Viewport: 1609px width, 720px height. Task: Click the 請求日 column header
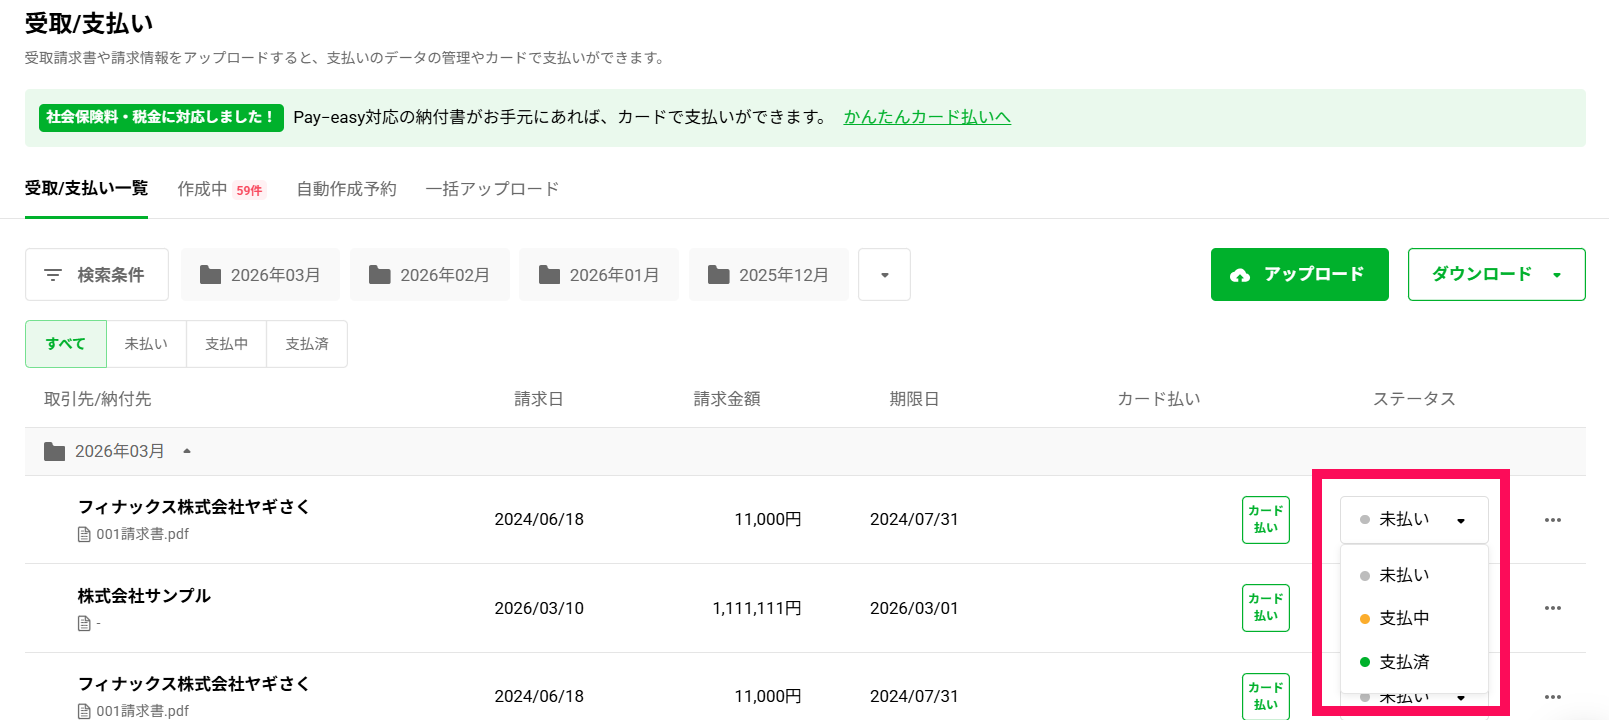pyautogui.click(x=539, y=399)
